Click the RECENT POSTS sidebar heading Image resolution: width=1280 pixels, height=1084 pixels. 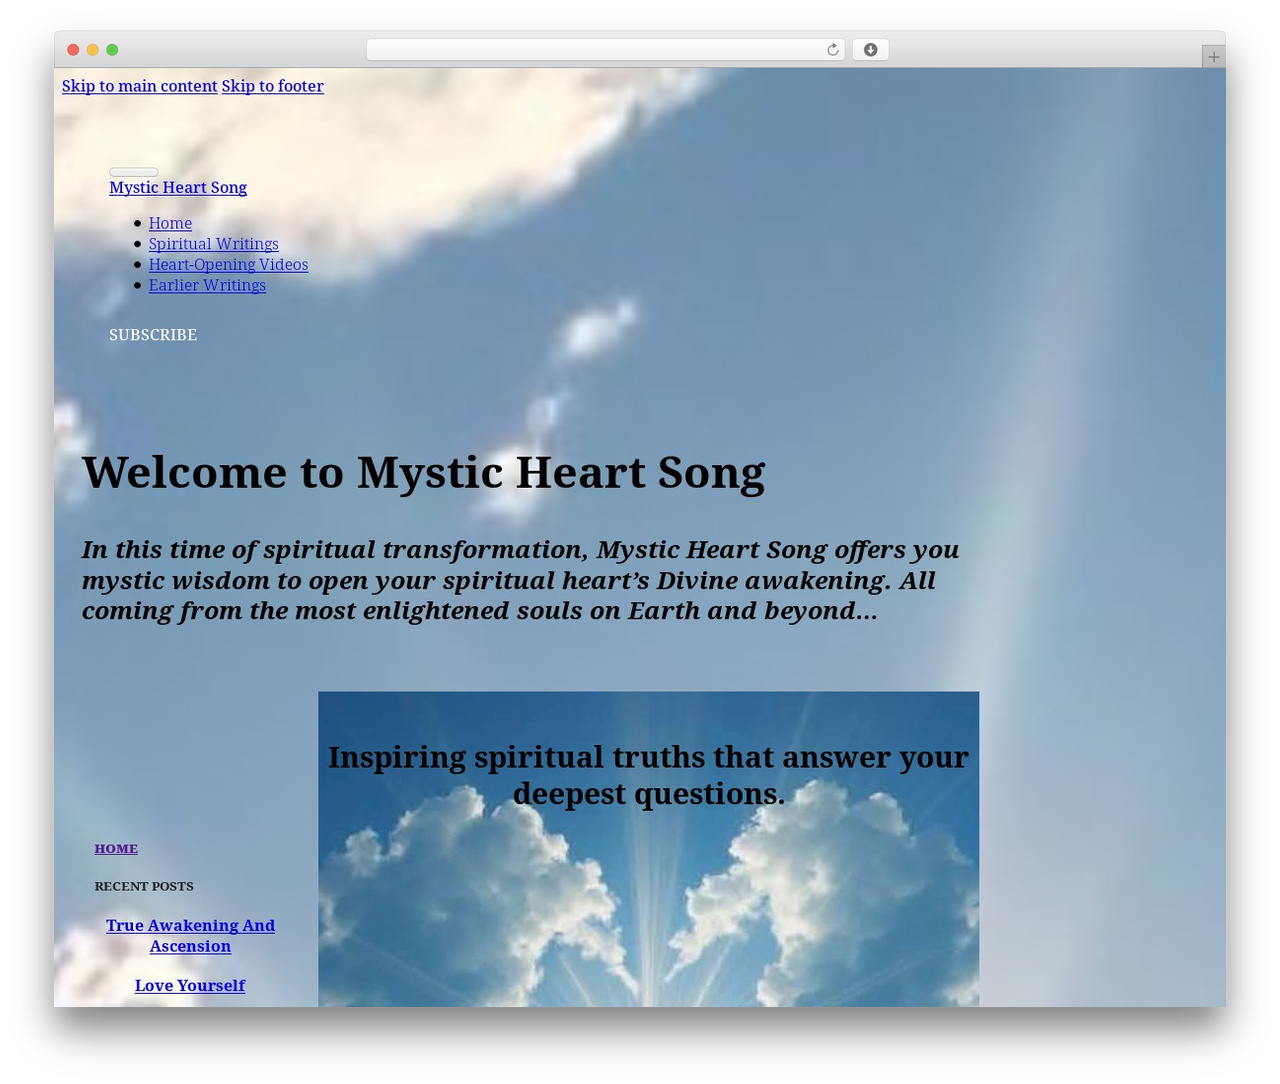[x=144, y=886]
